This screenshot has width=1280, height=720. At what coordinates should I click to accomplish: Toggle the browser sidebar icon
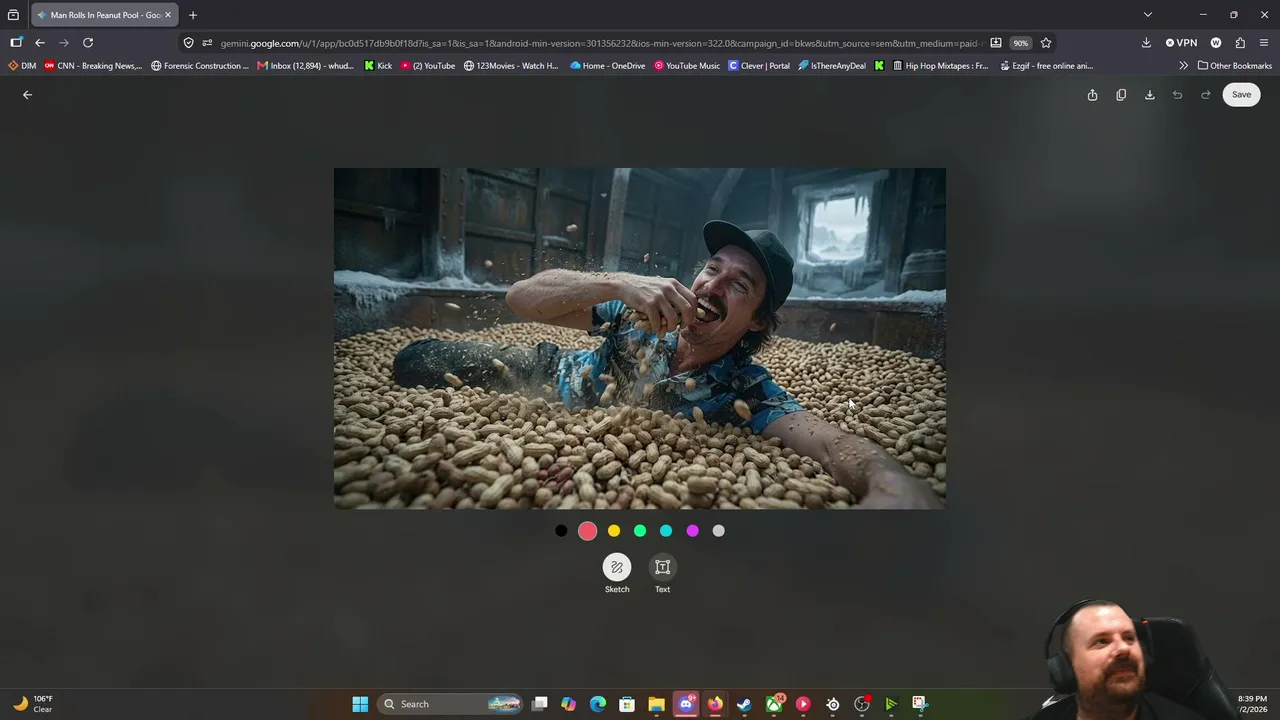pyautogui.click(x=16, y=43)
